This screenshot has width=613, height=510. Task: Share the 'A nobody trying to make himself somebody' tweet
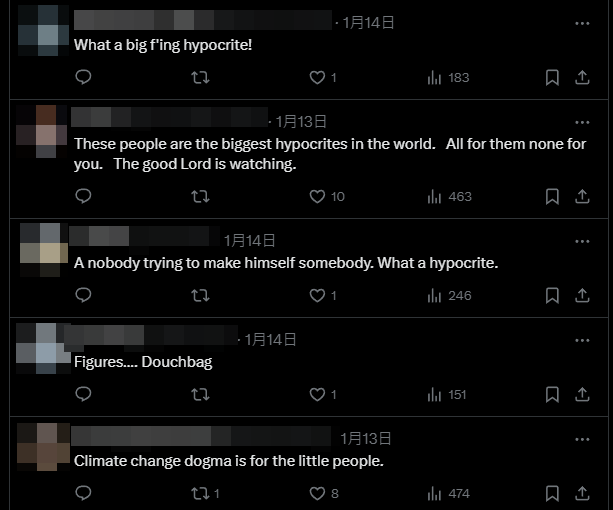click(x=582, y=295)
